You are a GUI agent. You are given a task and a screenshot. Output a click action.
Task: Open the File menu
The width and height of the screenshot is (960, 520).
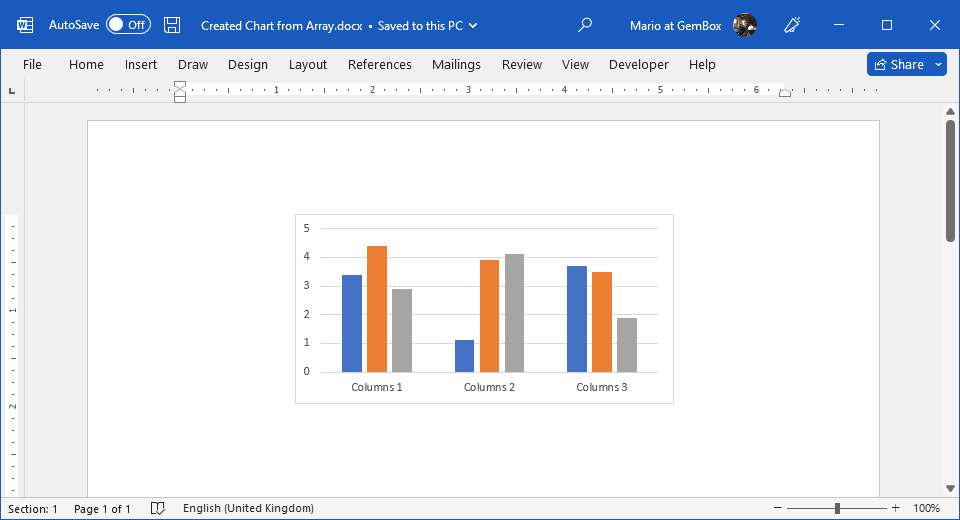(32, 64)
